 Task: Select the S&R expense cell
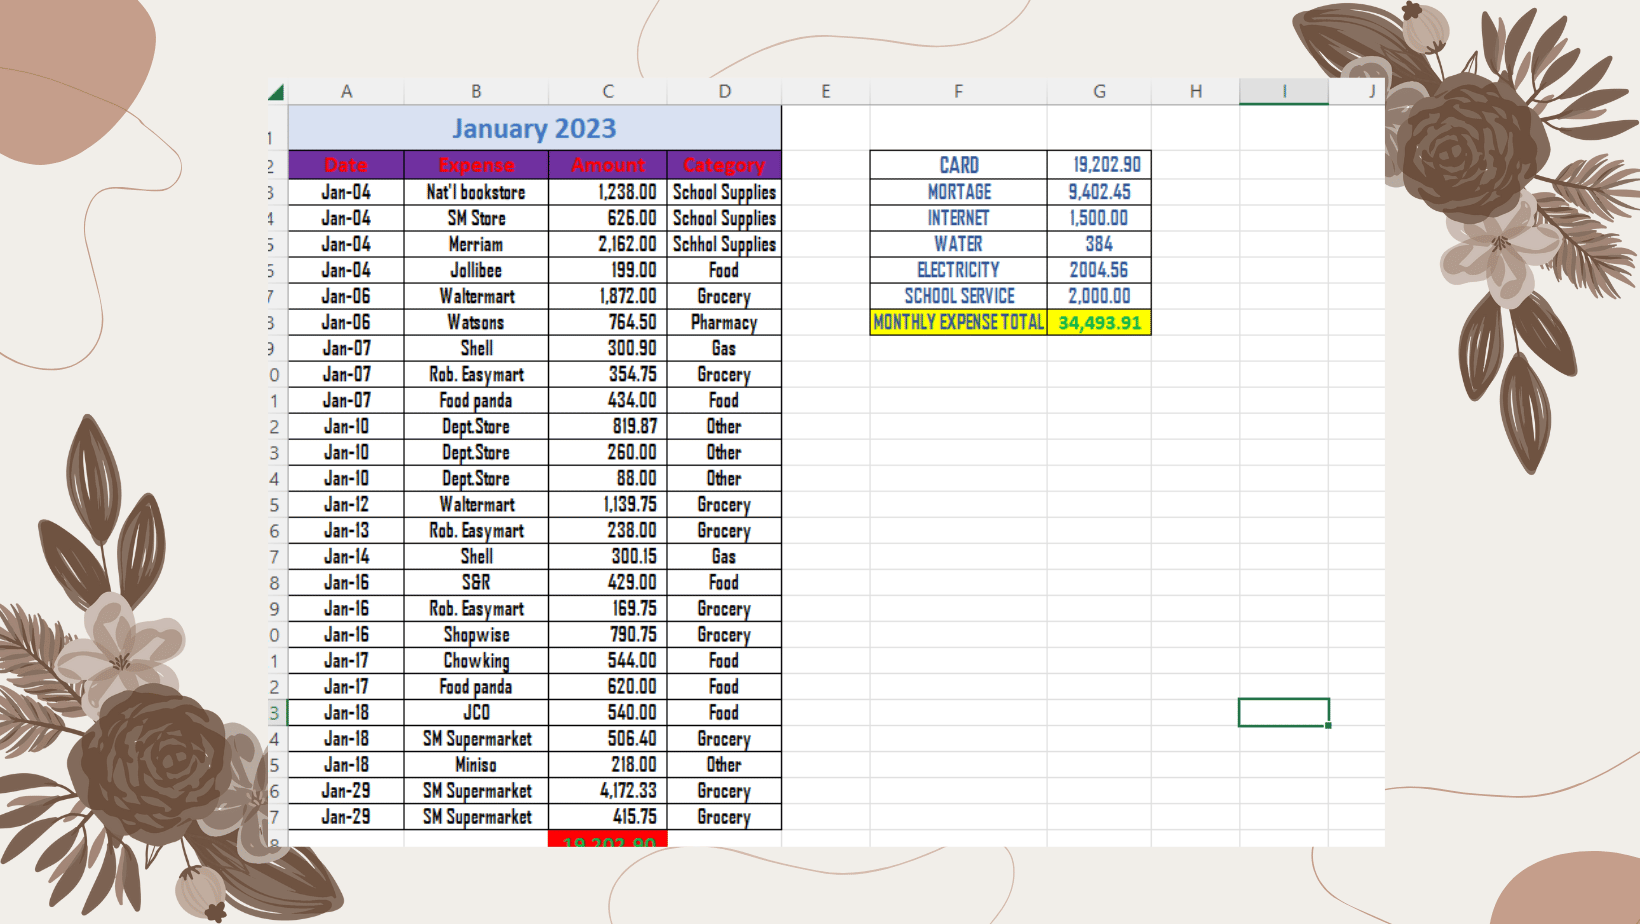pos(476,582)
